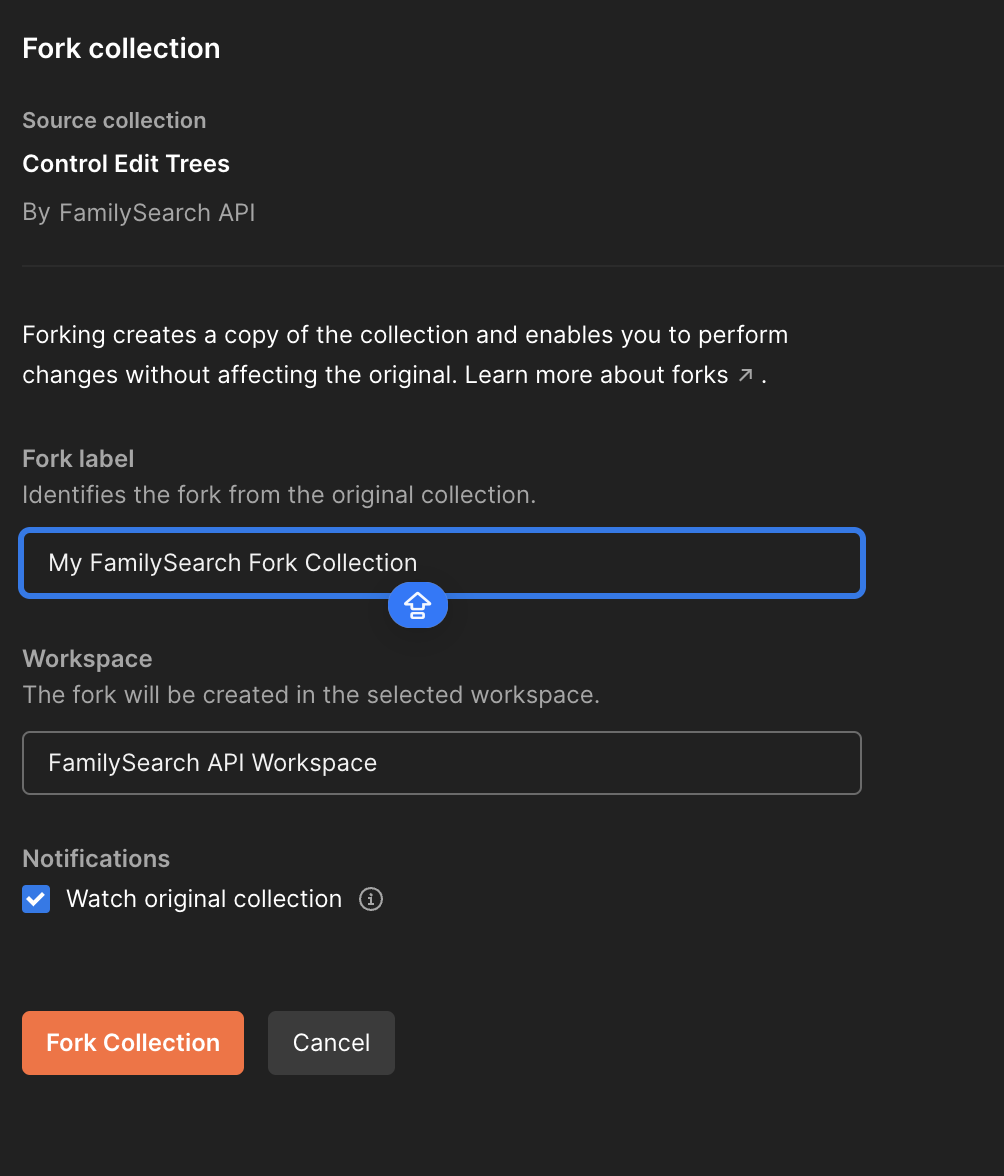Click the external link arrow after Learn more
Viewport: 1004px width, 1176px height.
pos(745,374)
